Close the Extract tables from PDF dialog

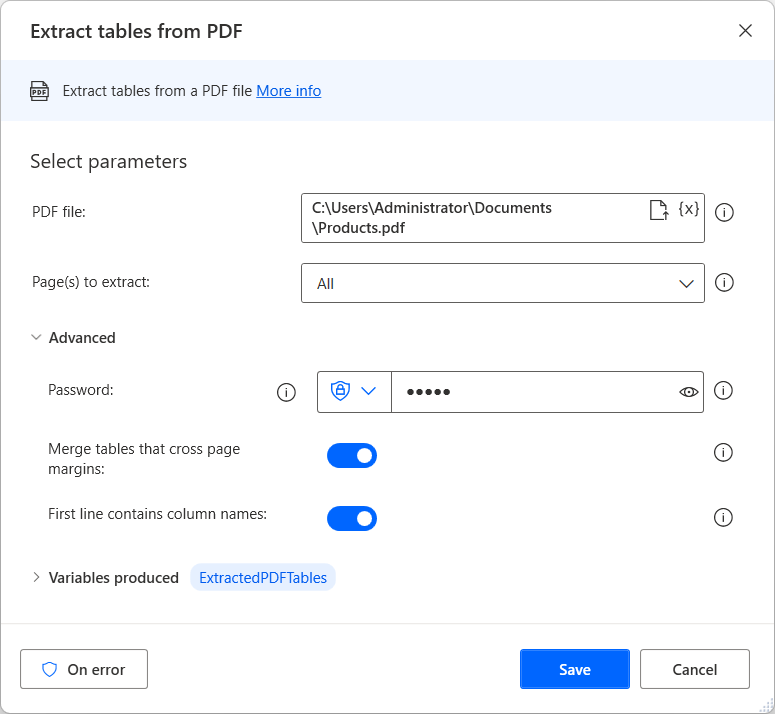(745, 31)
